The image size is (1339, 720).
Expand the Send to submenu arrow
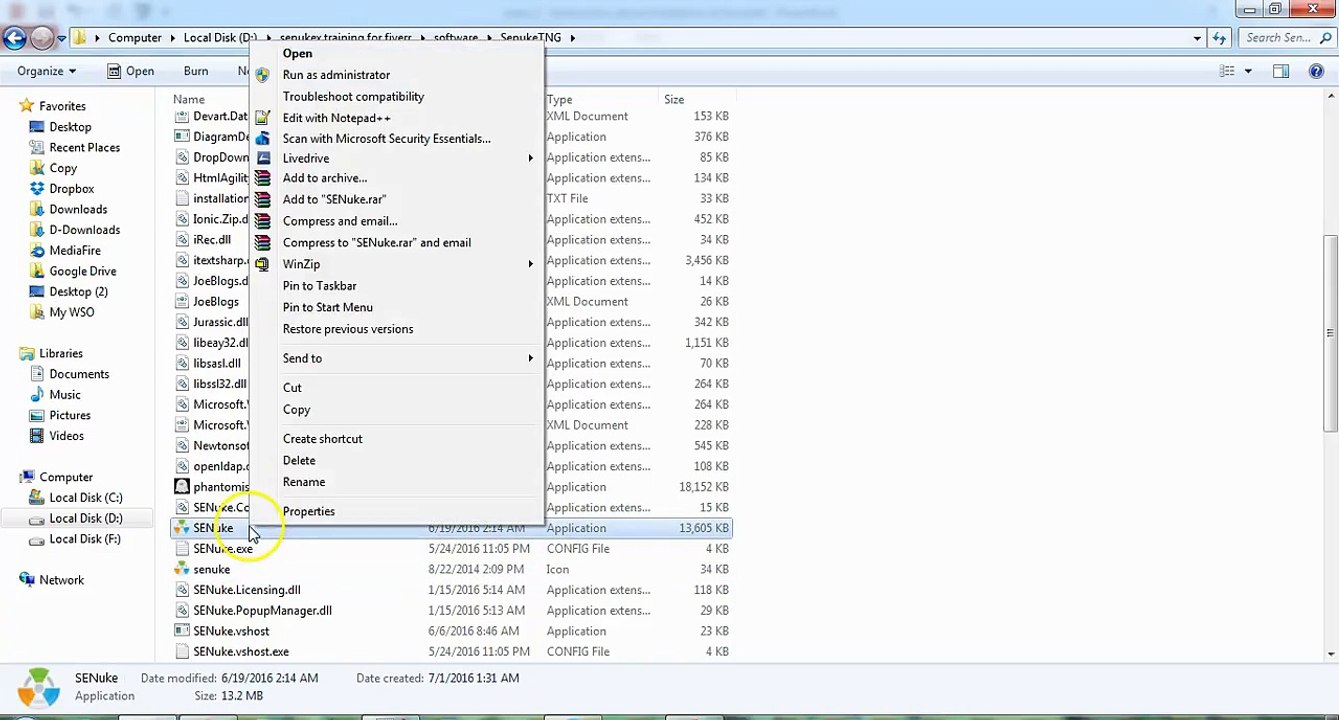click(x=531, y=358)
